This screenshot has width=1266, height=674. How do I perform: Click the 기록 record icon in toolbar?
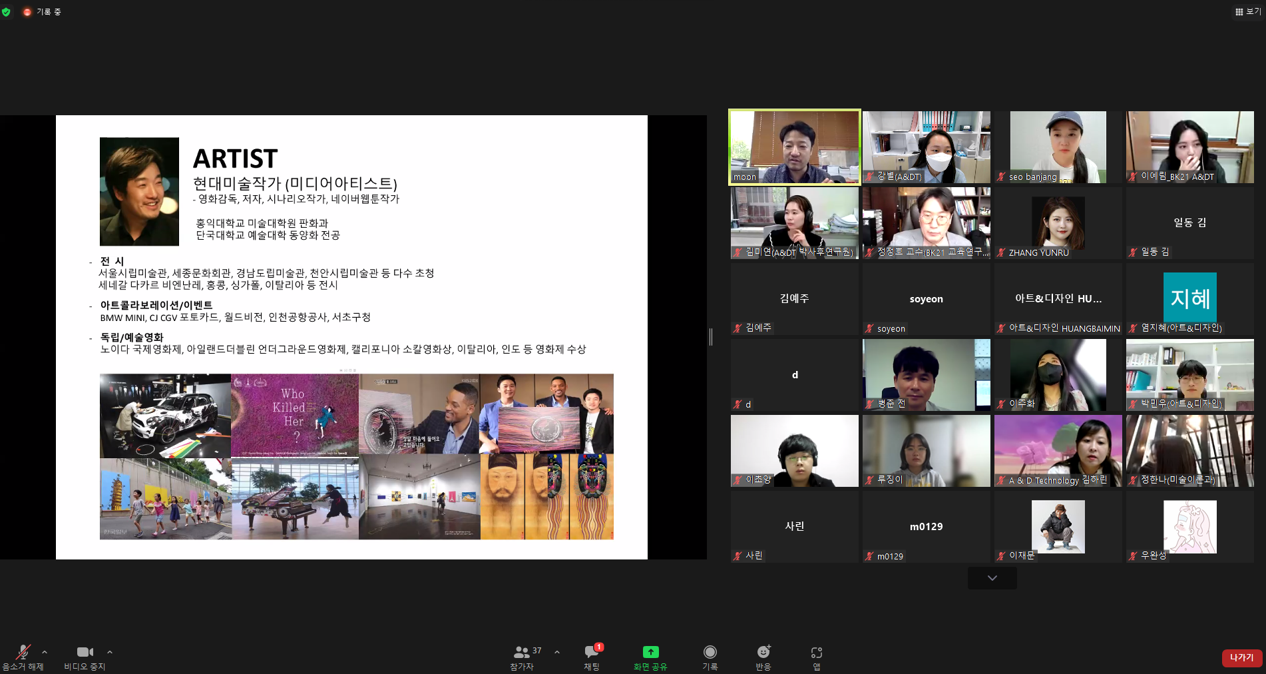tap(709, 652)
